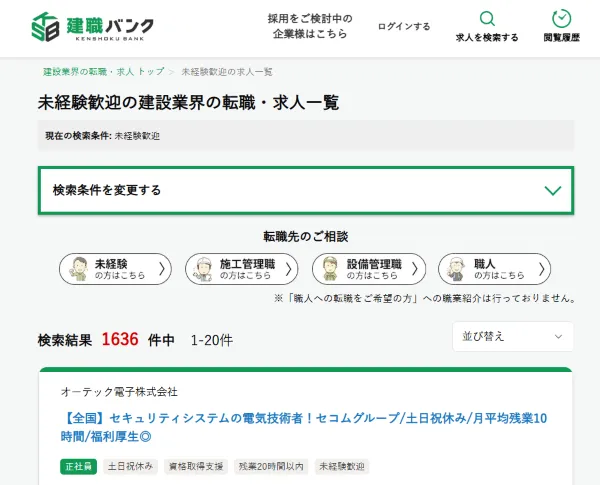Click the 現在の検索条件 未経験歓迎 bar
This screenshot has height=485, width=600.
306,136
